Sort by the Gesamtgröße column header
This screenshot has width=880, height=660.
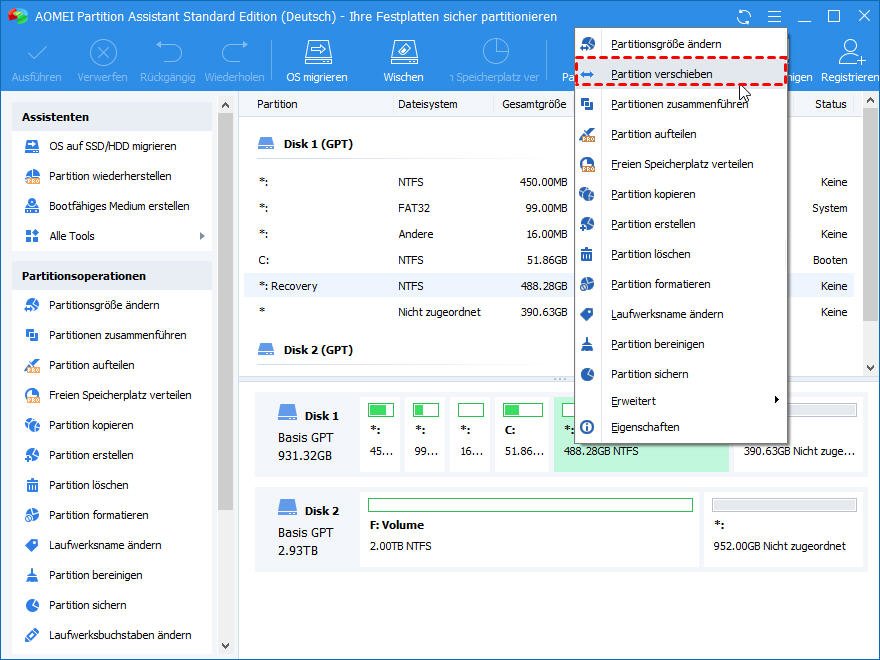click(534, 104)
